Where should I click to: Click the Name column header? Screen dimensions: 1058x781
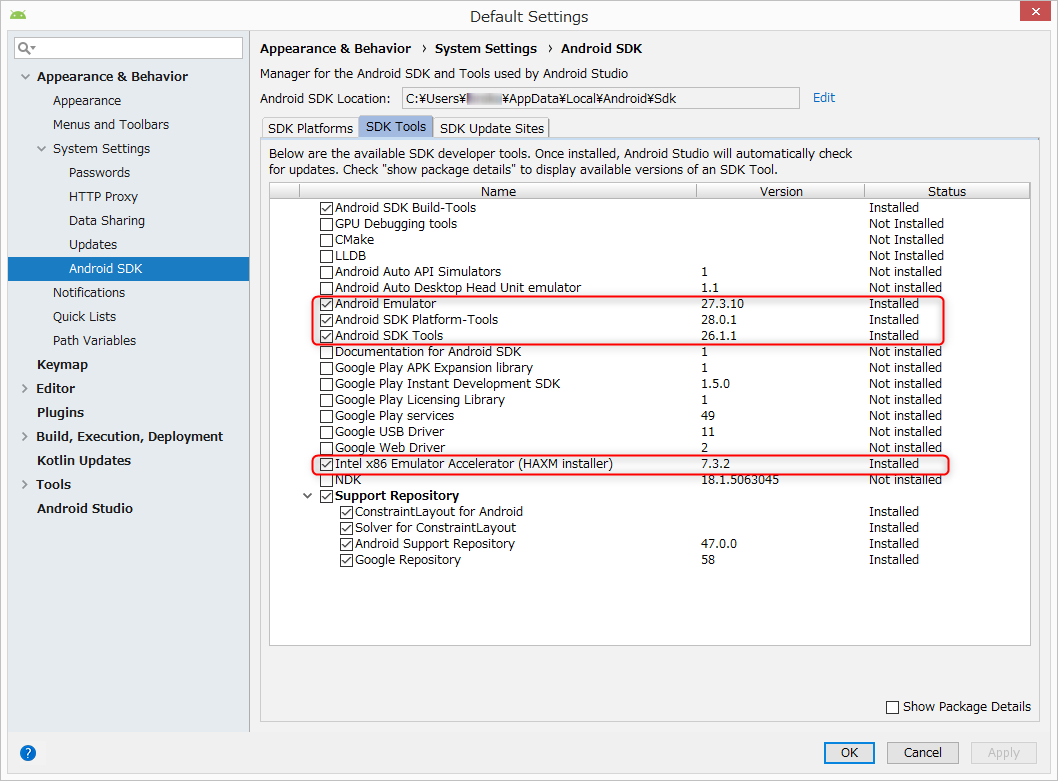tap(498, 191)
